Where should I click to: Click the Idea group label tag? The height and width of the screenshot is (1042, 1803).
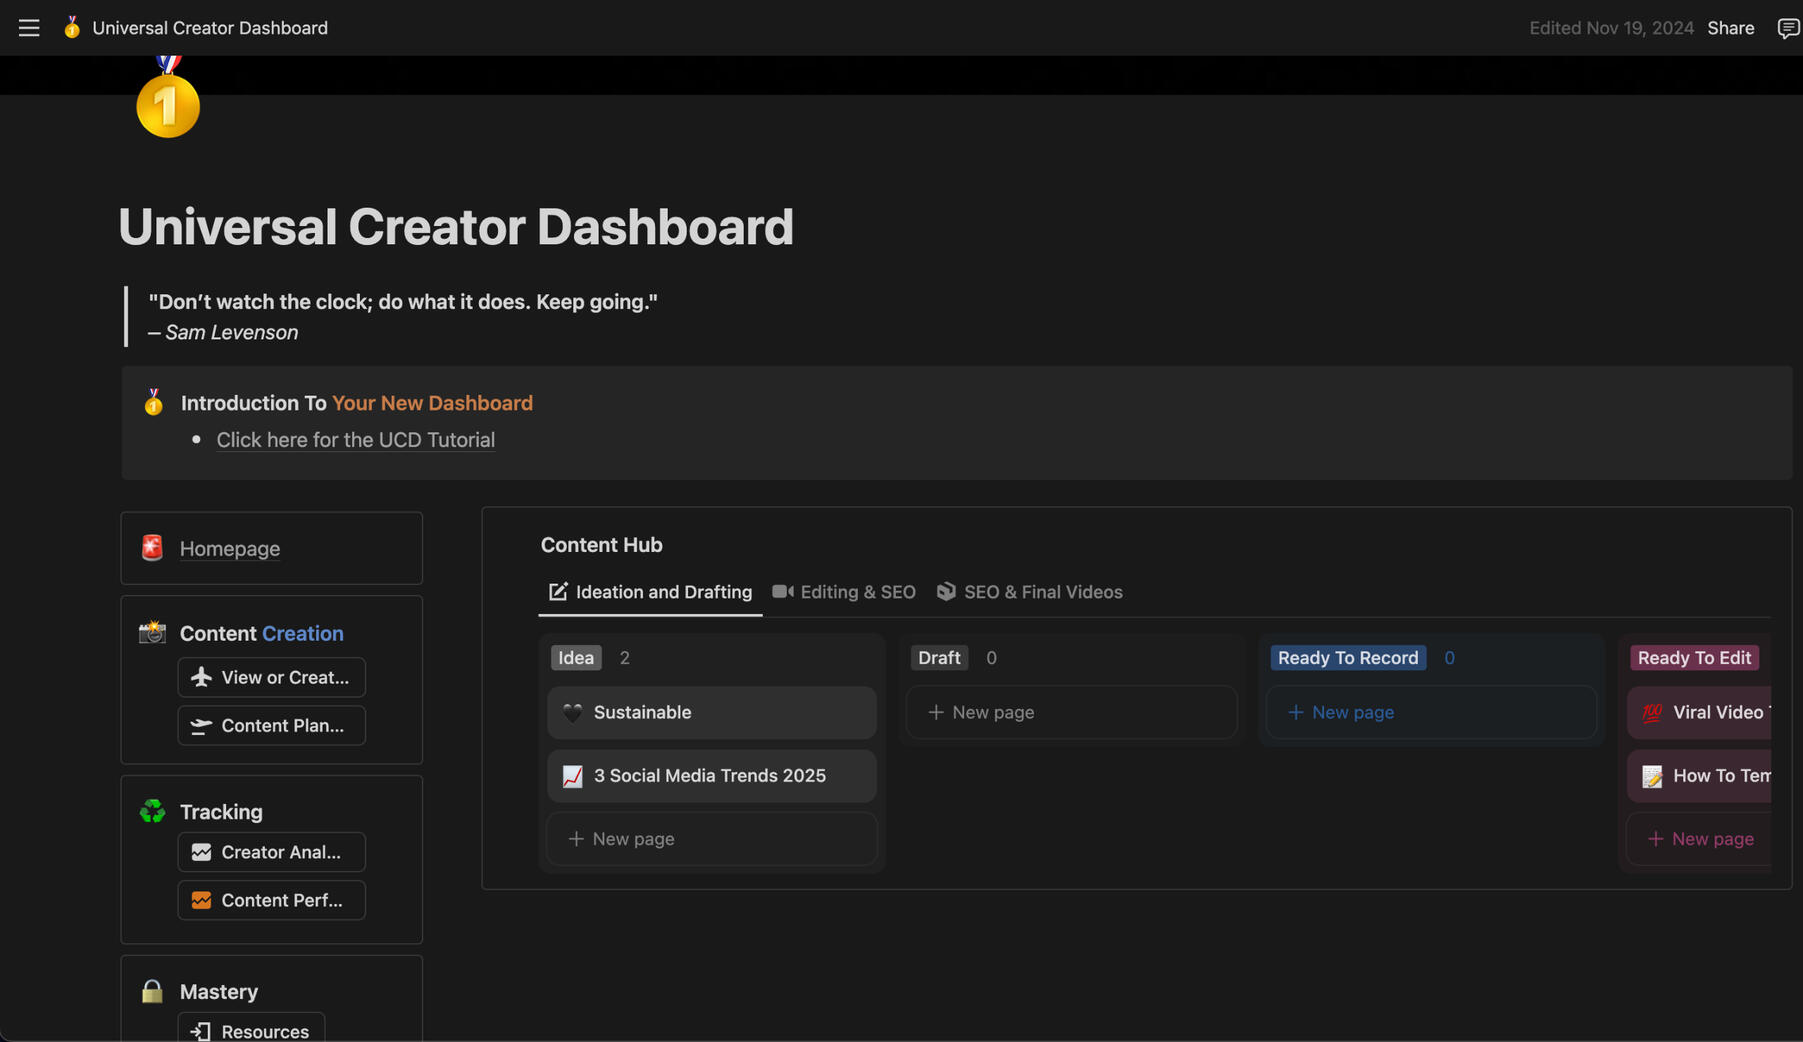point(575,658)
